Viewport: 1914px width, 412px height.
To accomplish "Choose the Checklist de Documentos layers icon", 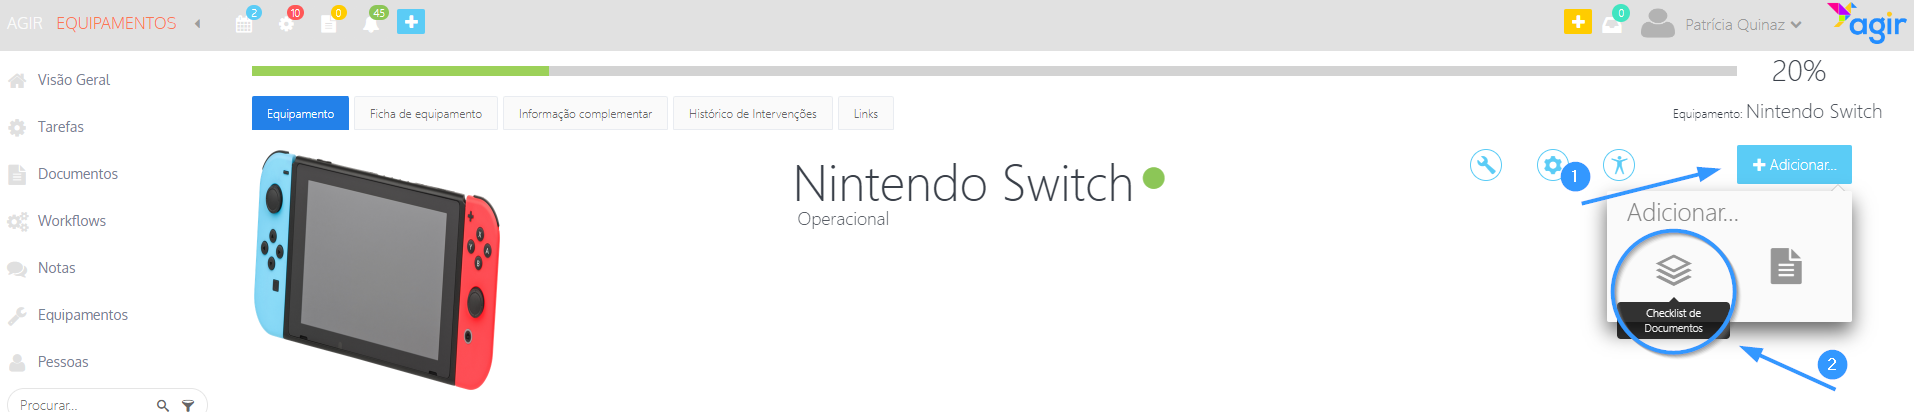I will click(1673, 269).
